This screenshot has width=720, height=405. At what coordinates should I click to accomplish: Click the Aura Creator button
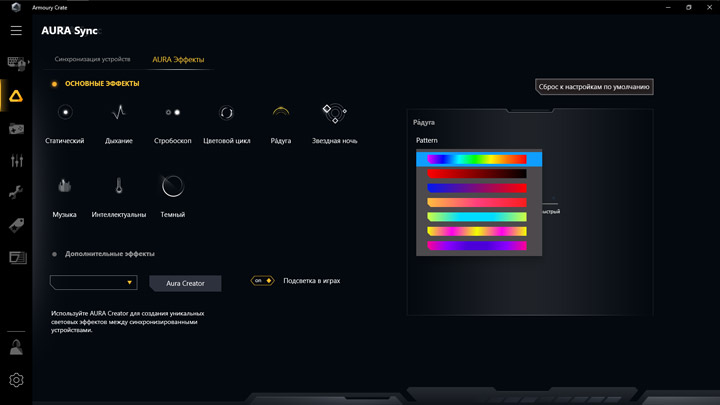tap(185, 283)
